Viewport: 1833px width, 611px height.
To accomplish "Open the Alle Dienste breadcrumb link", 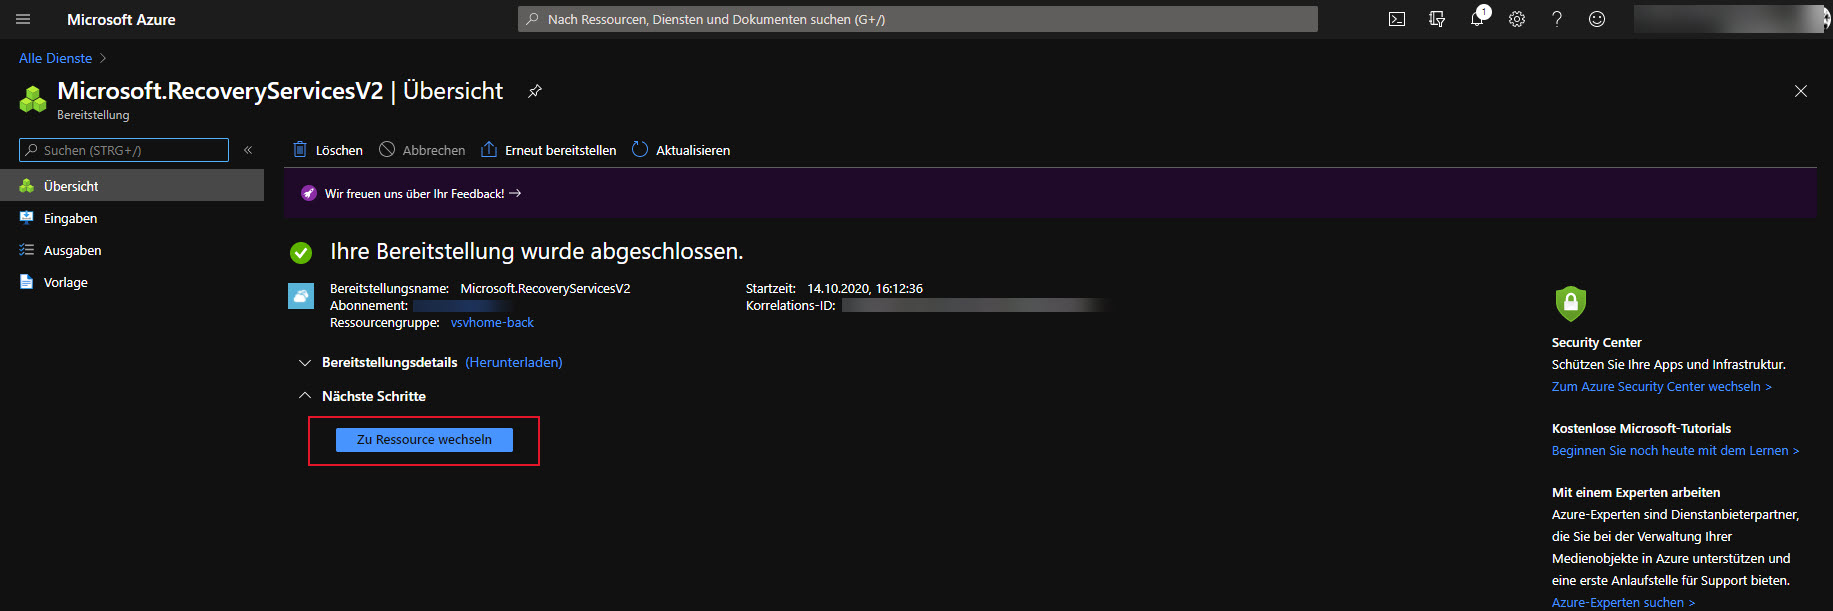I will [55, 58].
